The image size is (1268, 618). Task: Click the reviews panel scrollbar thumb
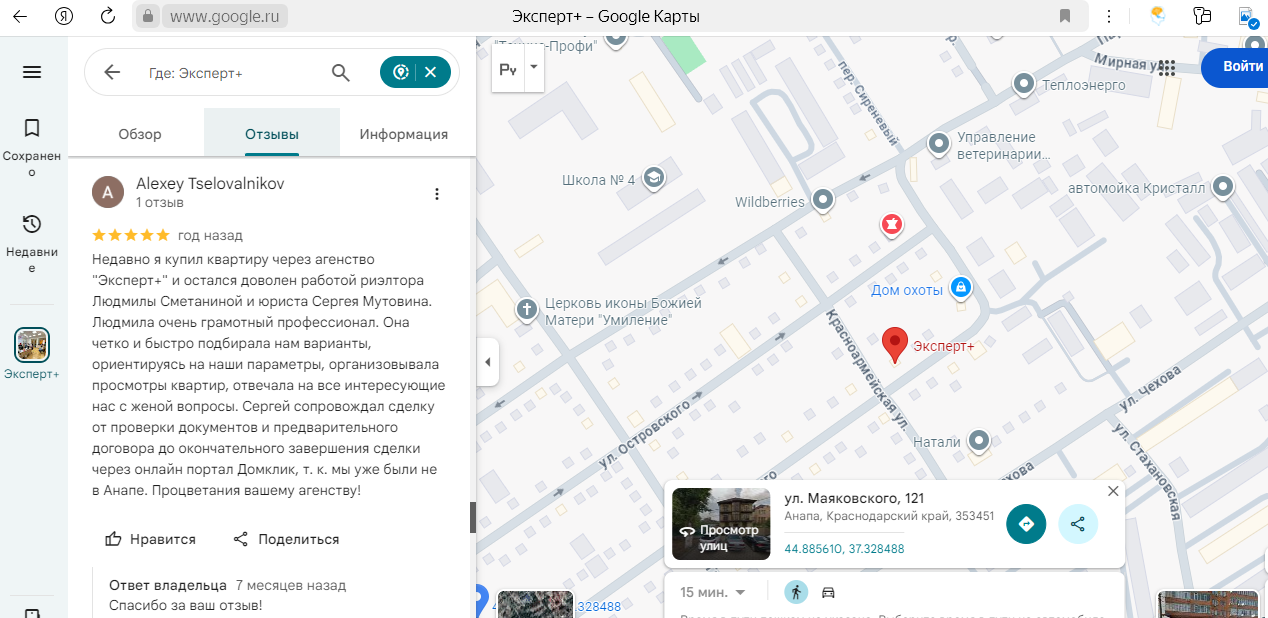coord(473,517)
